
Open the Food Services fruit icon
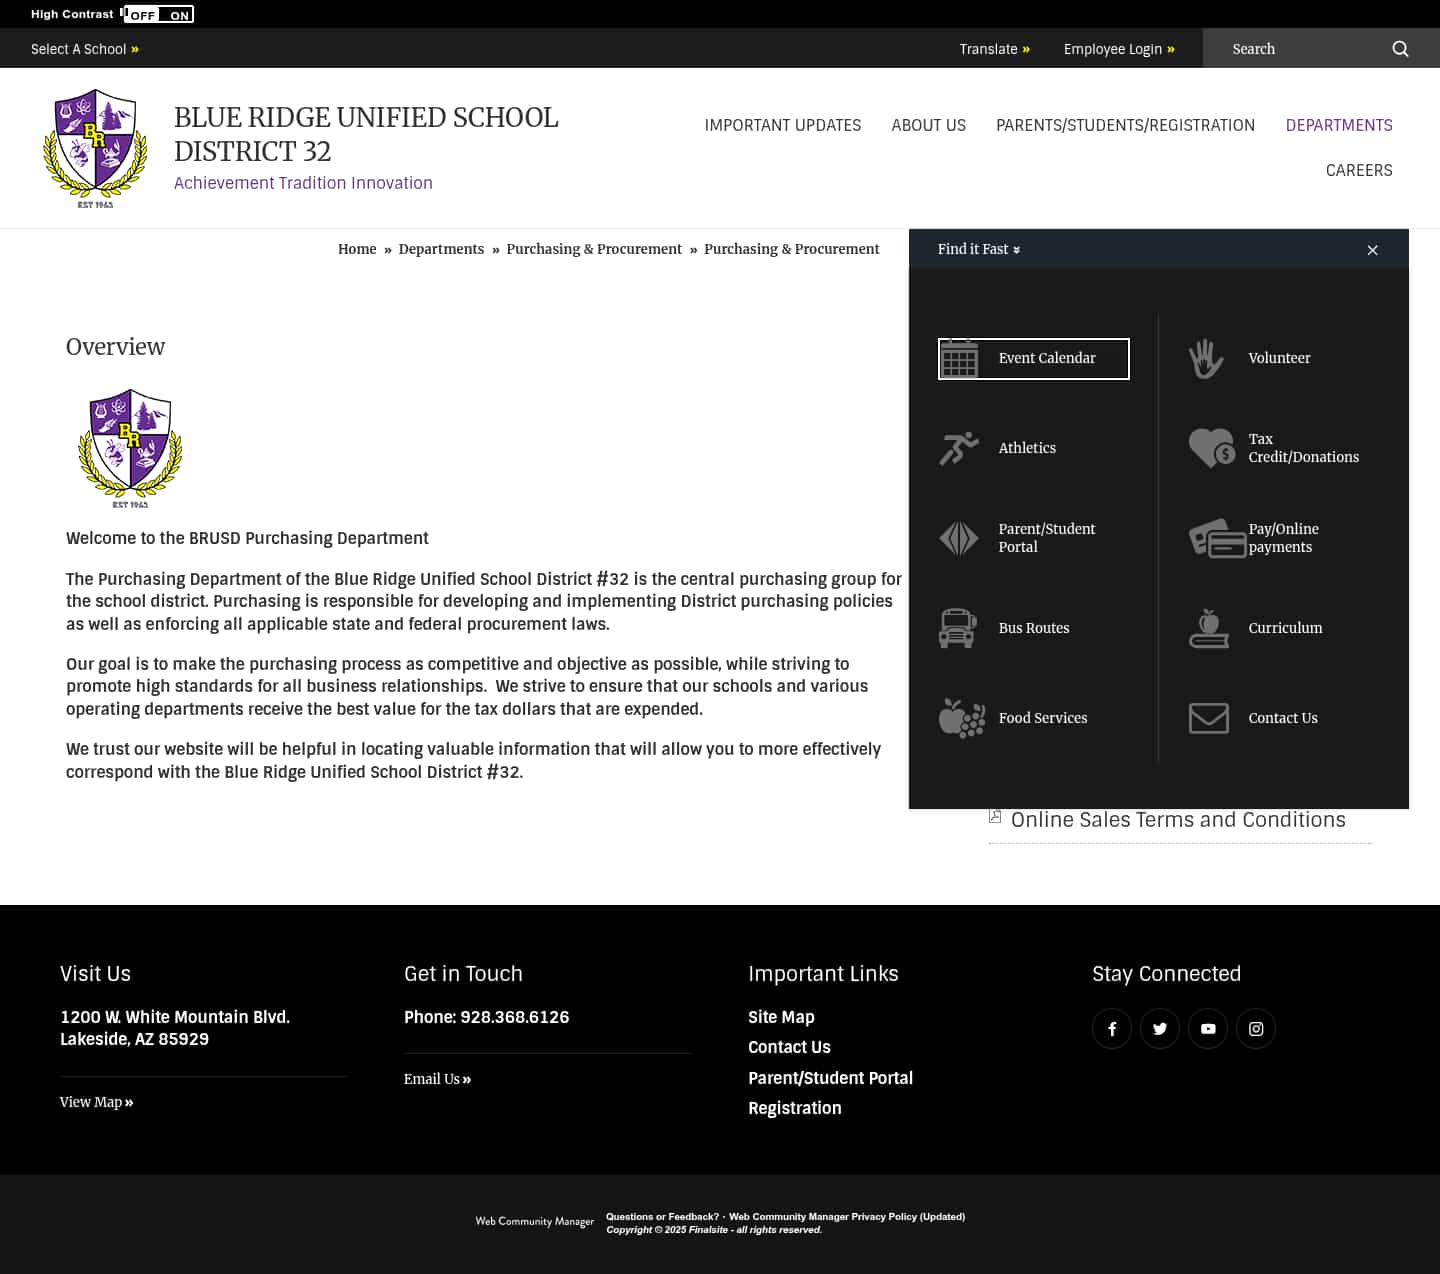pyautogui.click(x=961, y=718)
